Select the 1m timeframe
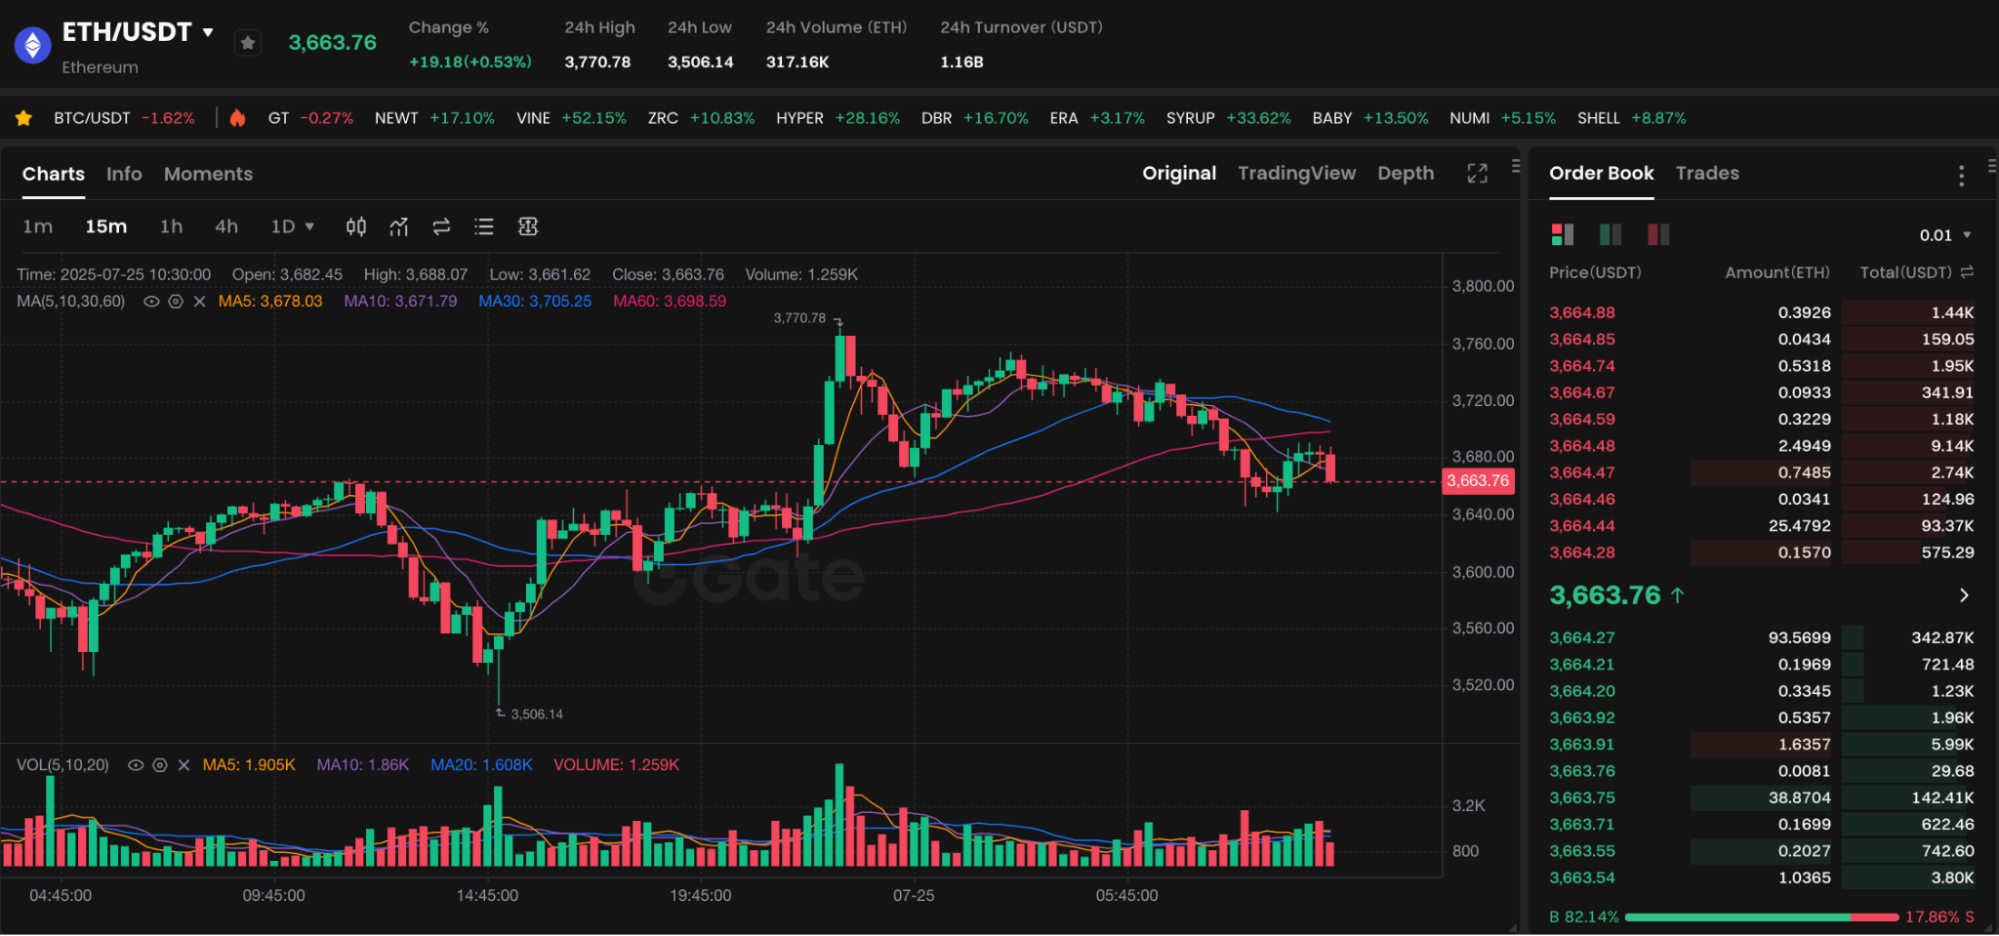Image resolution: width=1999 pixels, height=936 pixels. click(x=38, y=226)
